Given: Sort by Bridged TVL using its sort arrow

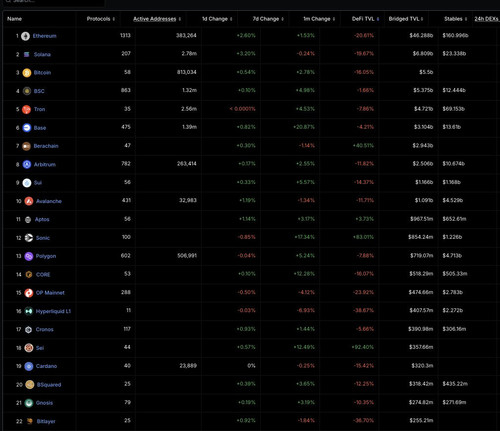Looking at the screenshot, I should (x=422, y=19).
